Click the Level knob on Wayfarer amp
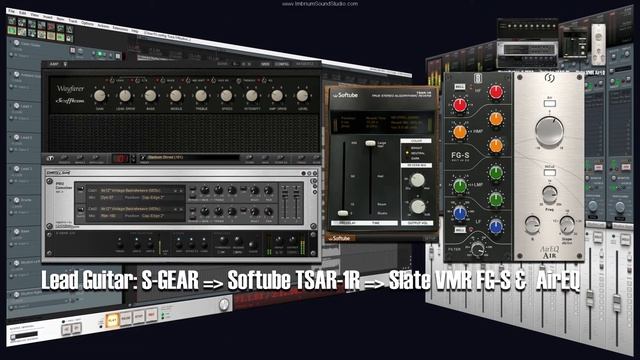The image size is (640, 360). (x=302, y=96)
